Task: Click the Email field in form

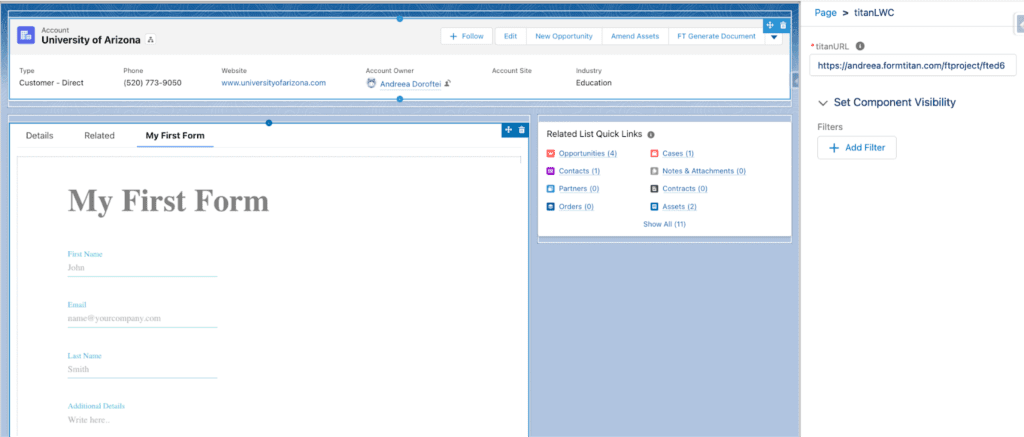Action: click(142, 319)
